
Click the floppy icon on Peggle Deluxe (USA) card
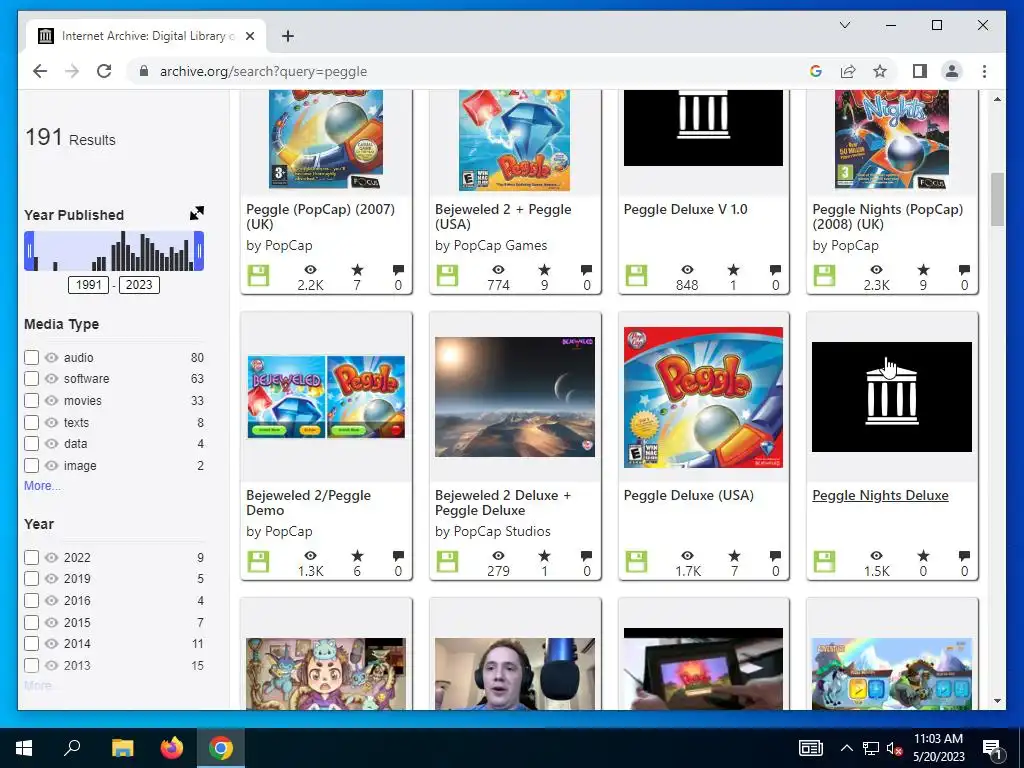636,561
